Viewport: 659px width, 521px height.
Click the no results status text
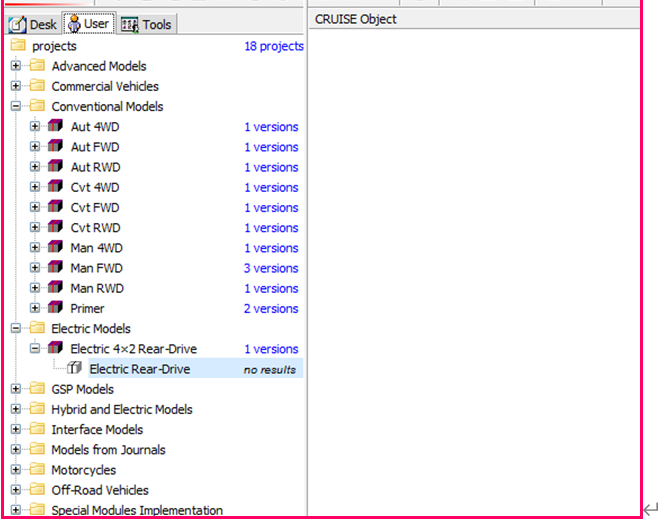[x=269, y=370]
